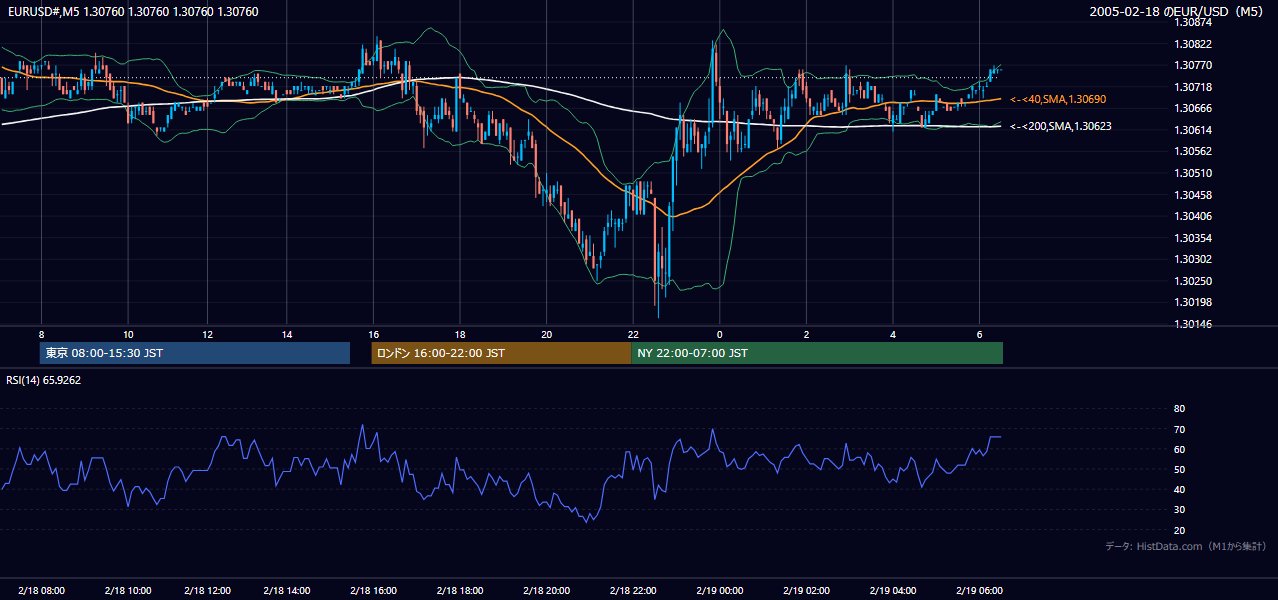
Task: Click the 2/19 06:00 bottom date label
Action: pos(979,590)
